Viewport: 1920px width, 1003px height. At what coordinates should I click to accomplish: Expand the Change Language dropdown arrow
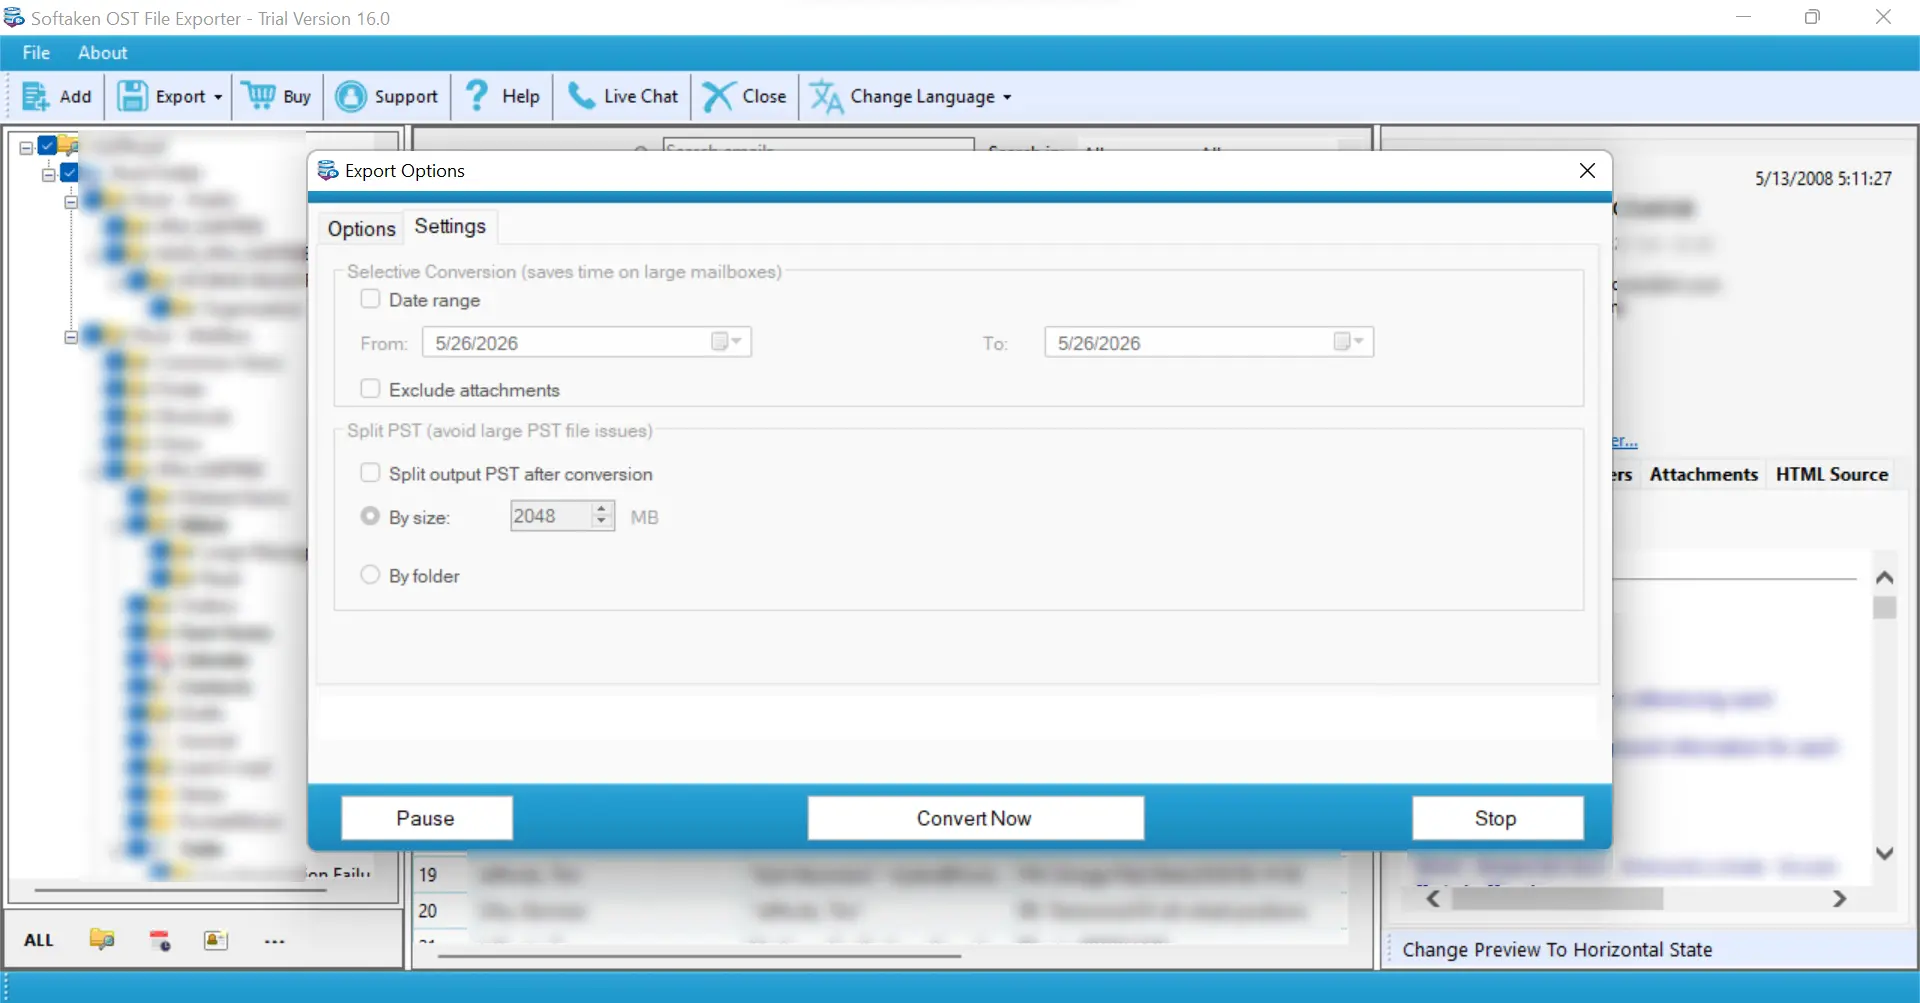click(1007, 98)
